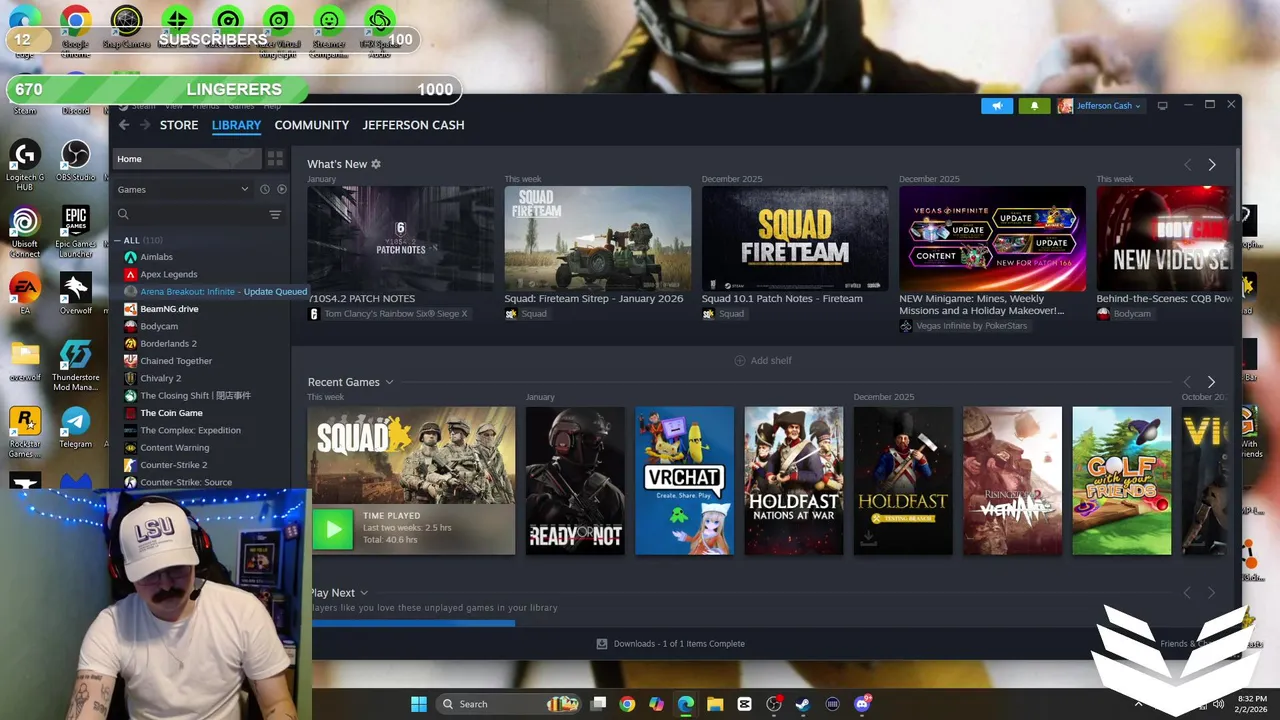Screen dimensions: 1280x720
Task: Open Golf With Your Friends cover
Action: coord(1121,481)
